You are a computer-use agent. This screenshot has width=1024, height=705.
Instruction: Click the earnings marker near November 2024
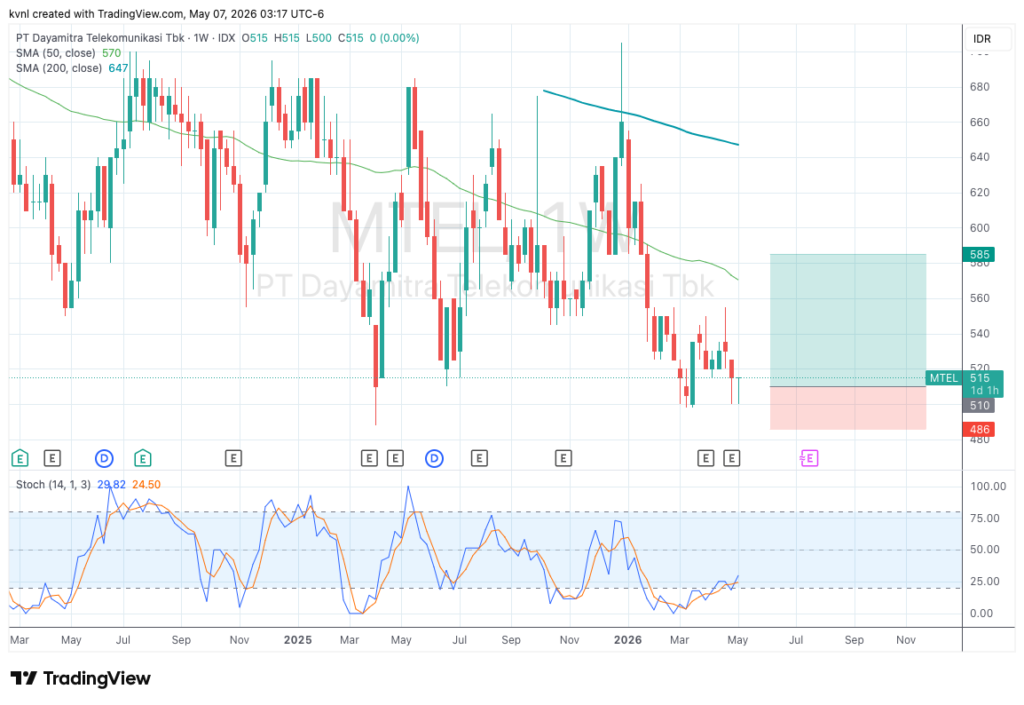click(233, 459)
